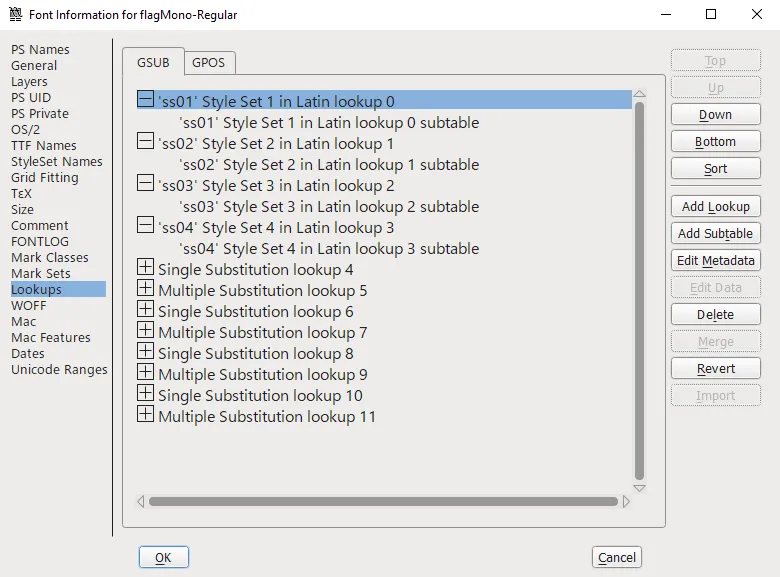Click the vertical scrollbar up arrow
780x577 pixels.
click(640, 94)
